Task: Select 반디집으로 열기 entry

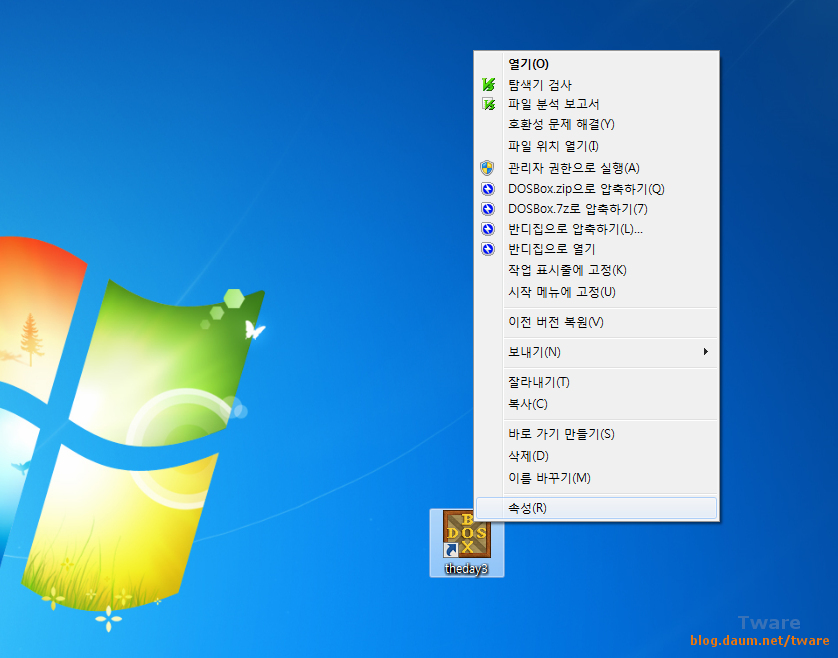Action: 596,249
